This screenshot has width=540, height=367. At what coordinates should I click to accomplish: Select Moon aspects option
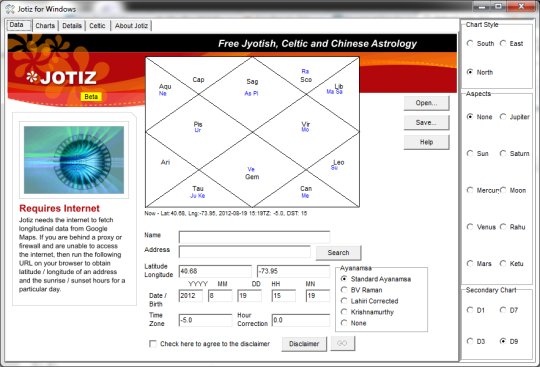point(513,190)
